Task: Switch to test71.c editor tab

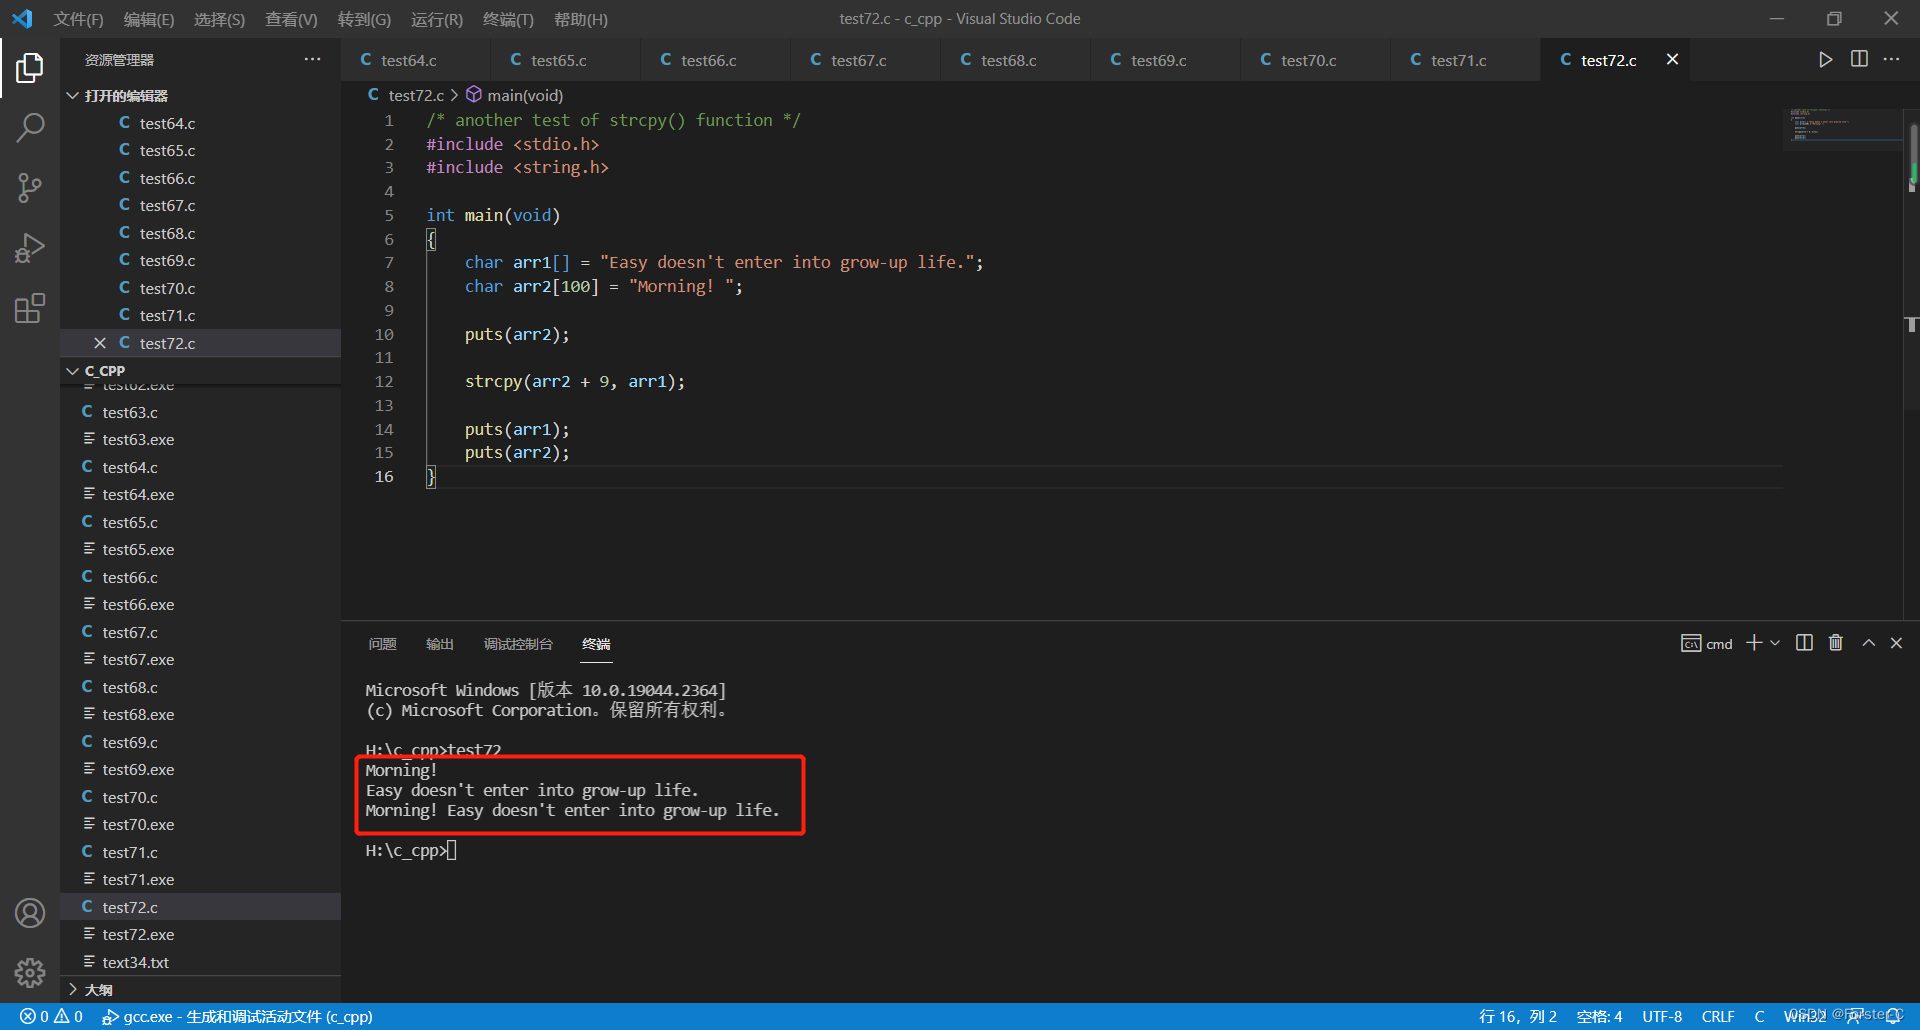Action: click(1465, 60)
